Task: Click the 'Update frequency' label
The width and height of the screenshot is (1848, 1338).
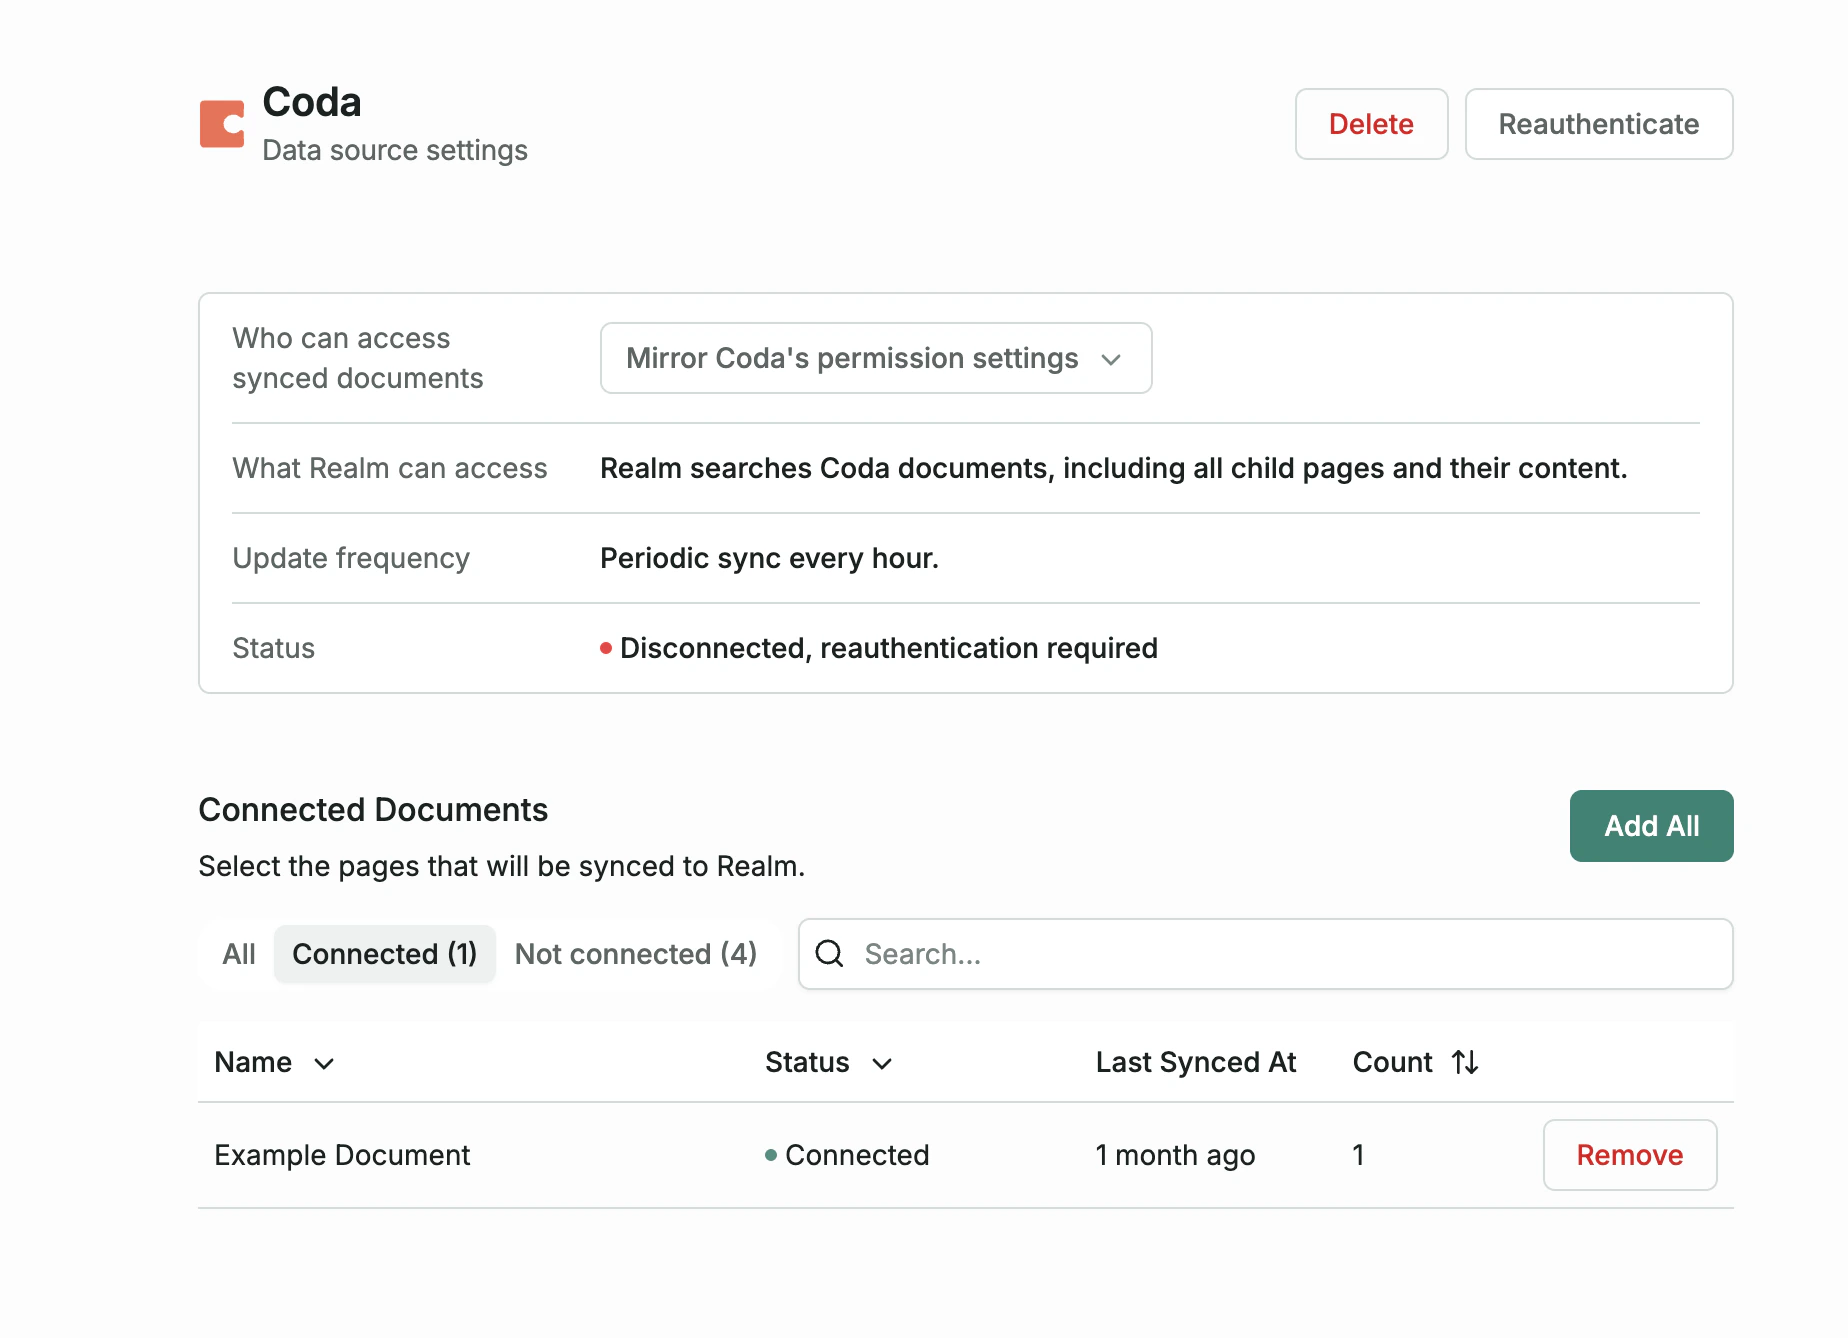Action: coord(350,558)
